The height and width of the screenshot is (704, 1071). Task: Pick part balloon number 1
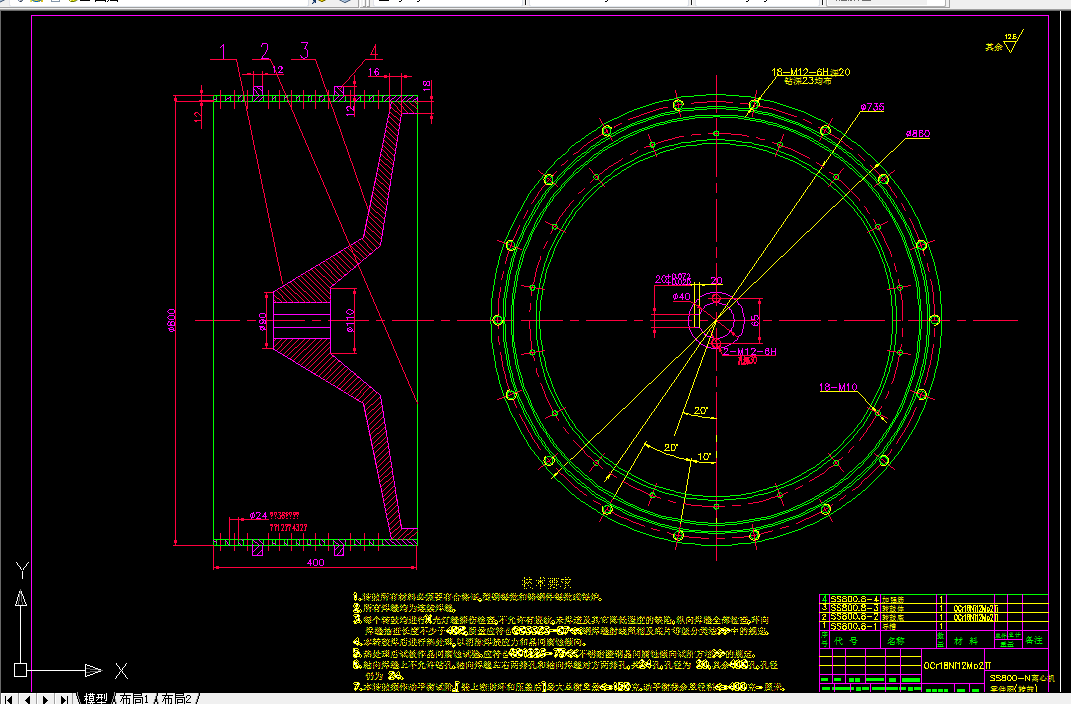(222, 51)
